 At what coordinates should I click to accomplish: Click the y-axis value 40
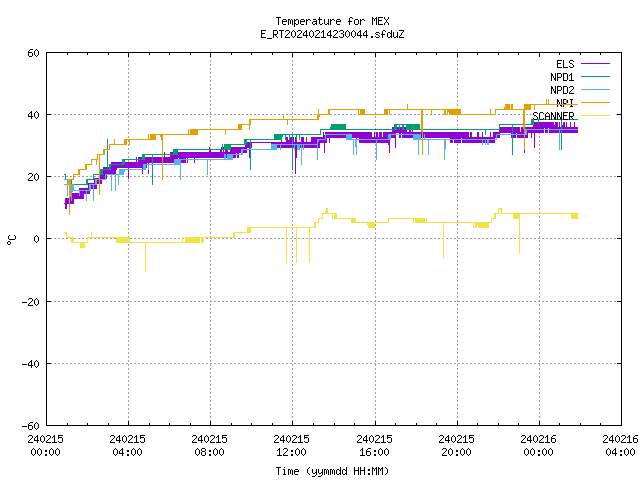coord(33,115)
